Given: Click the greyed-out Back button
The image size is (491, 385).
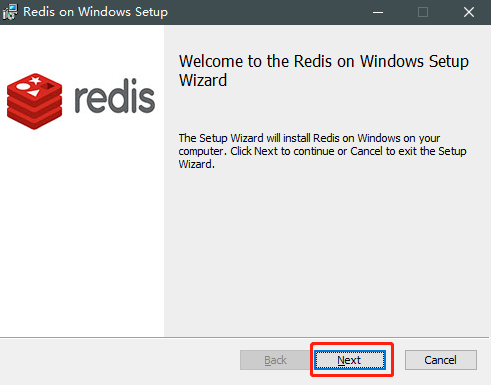Looking at the screenshot, I should pos(275,360).
